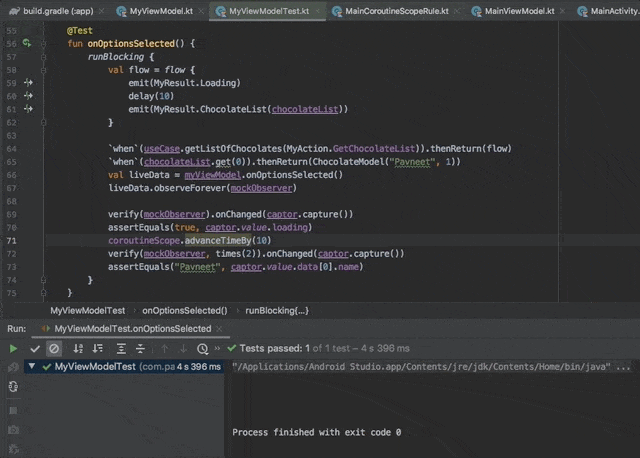640x458 pixels.
Task: Collapse the MyViewModelTest result node
Action: 33,367
